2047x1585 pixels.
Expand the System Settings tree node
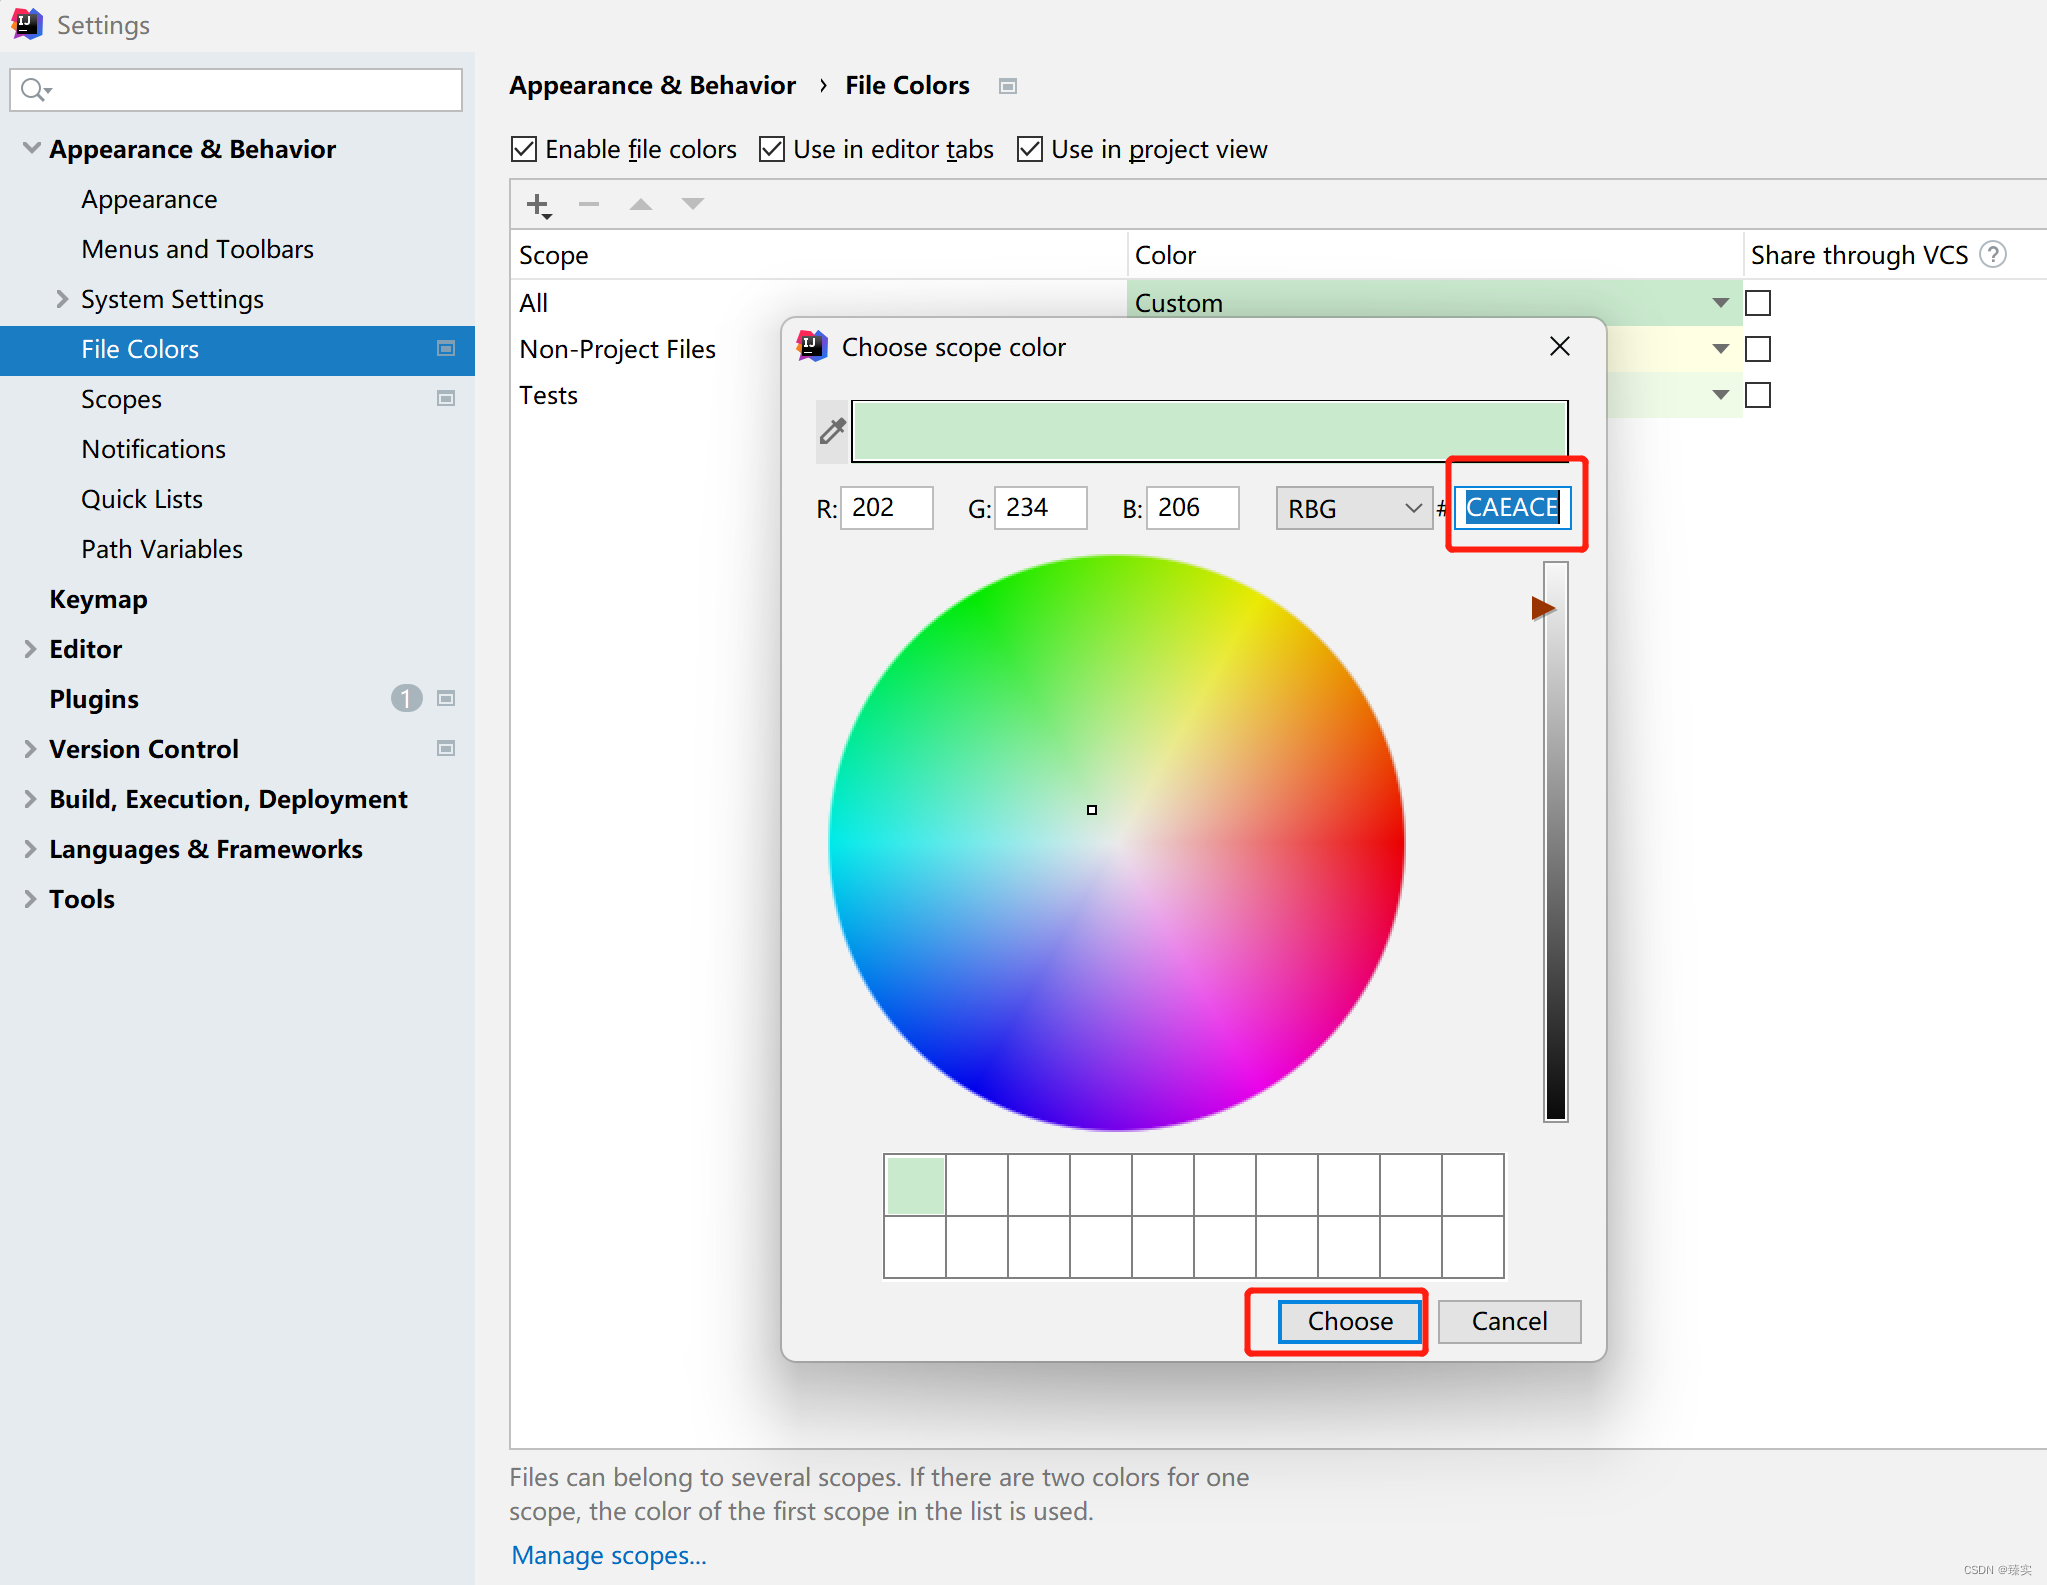[x=62, y=299]
